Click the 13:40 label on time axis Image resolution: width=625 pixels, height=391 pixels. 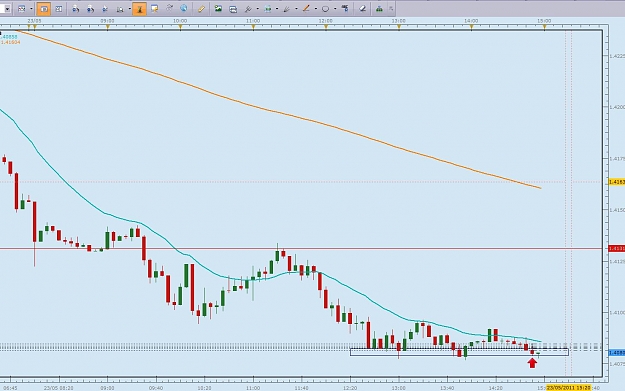point(447,388)
